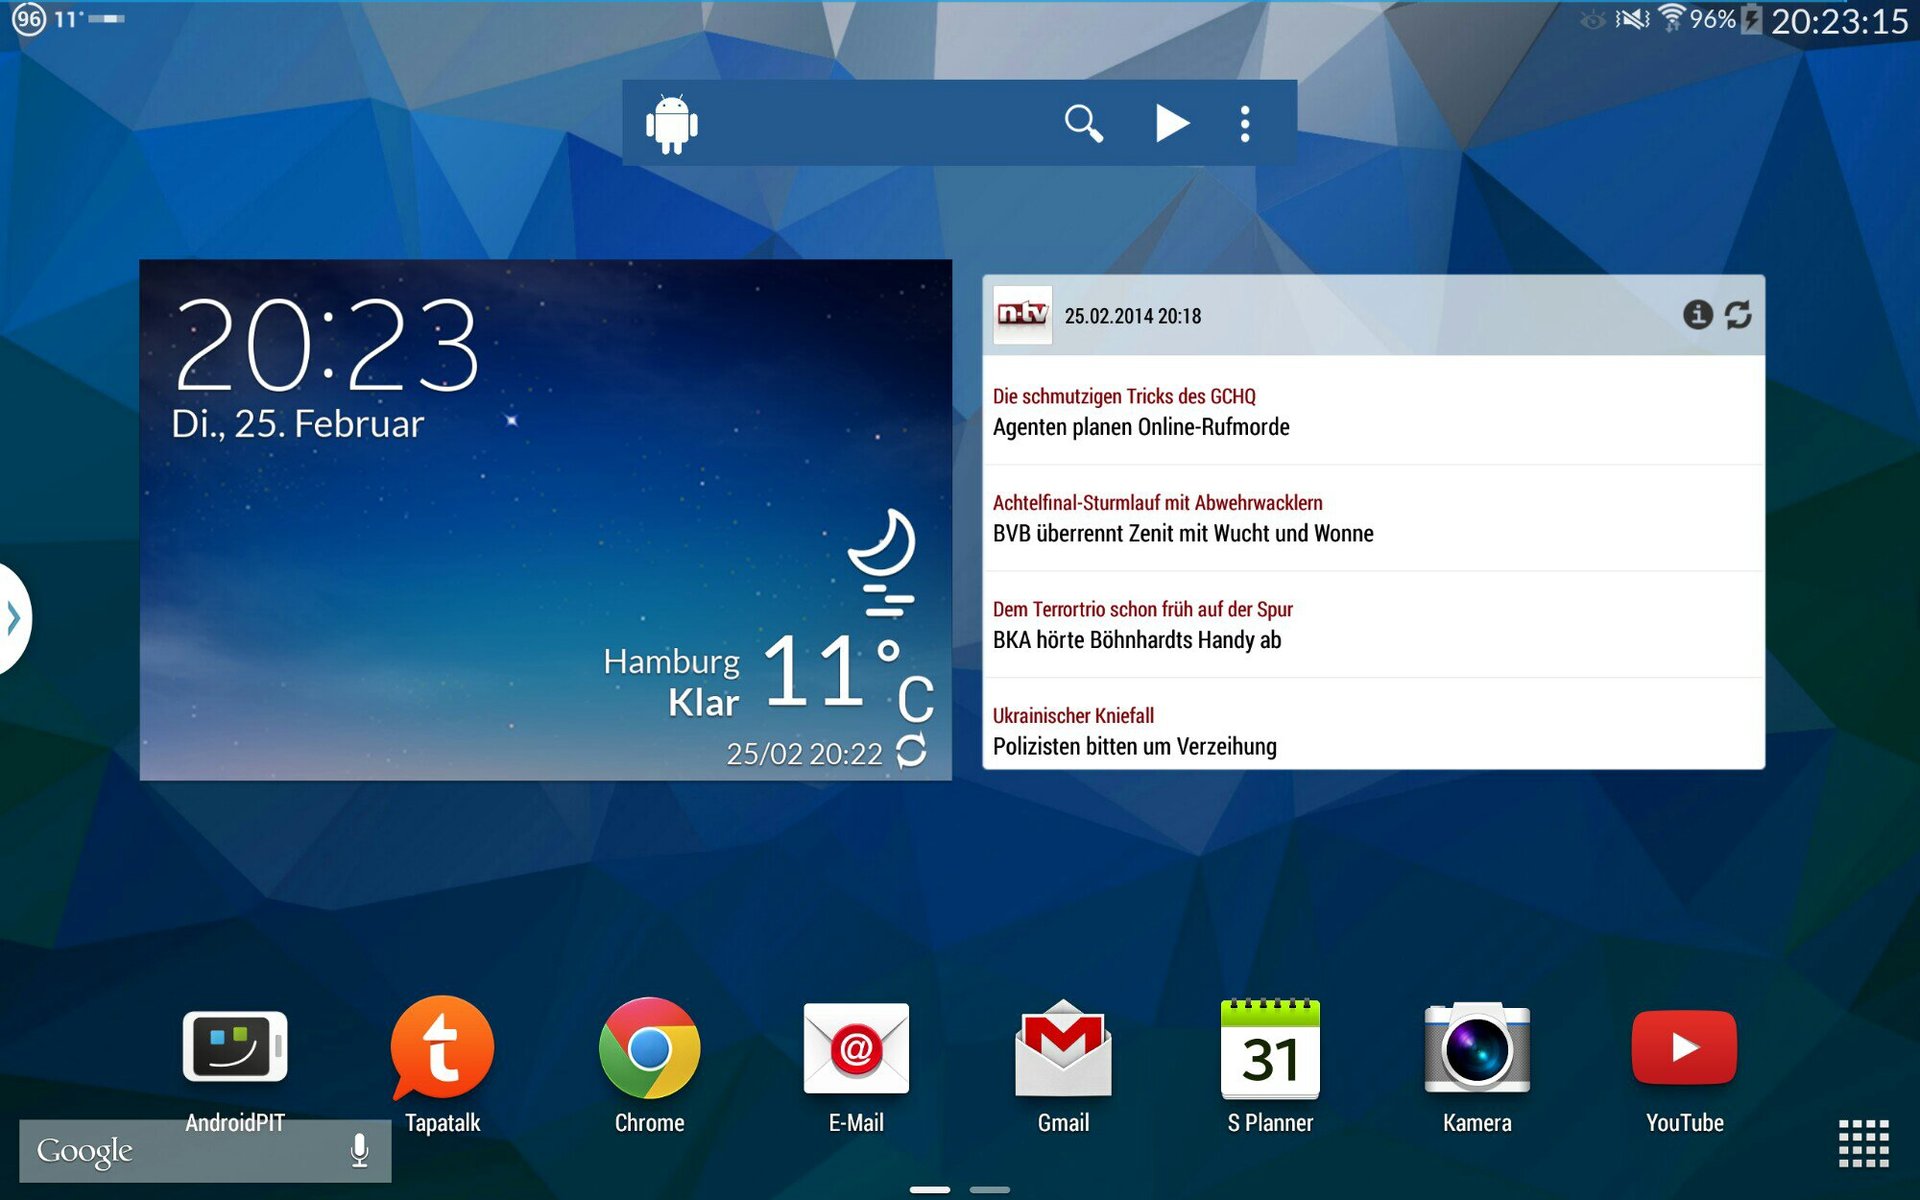This screenshot has width=1920, height=1200.
Task: Tap the Android robot icon in widget
Action: 672,124
